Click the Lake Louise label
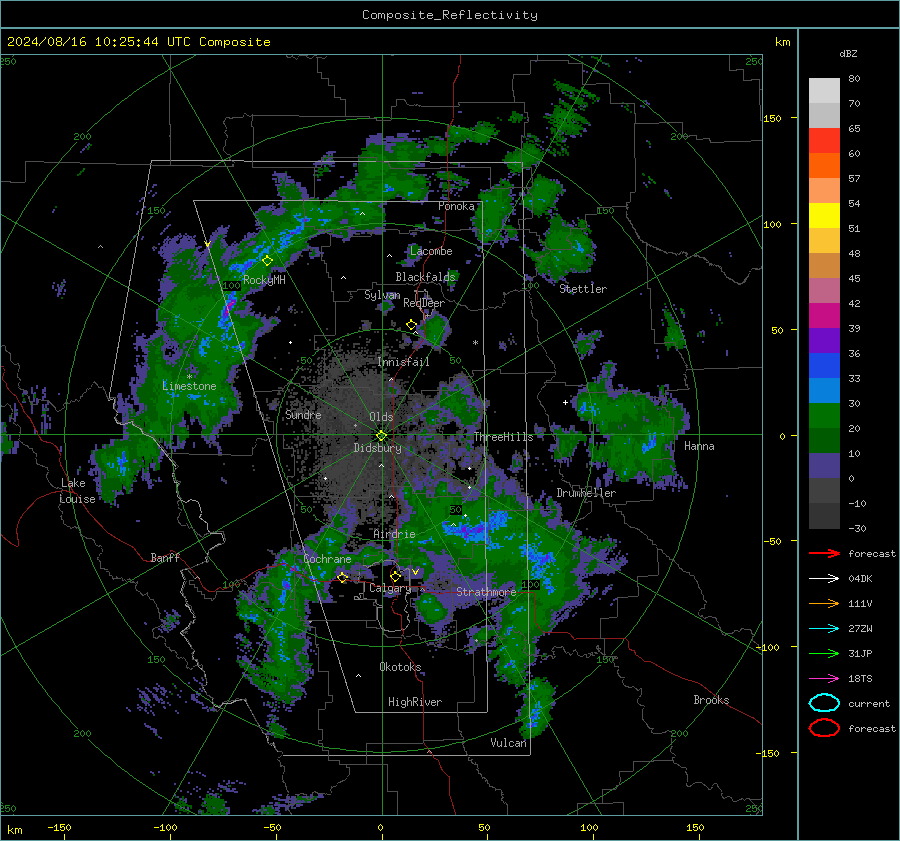Image resolution: width=900 pixels, height=841 pixels. 78,491
